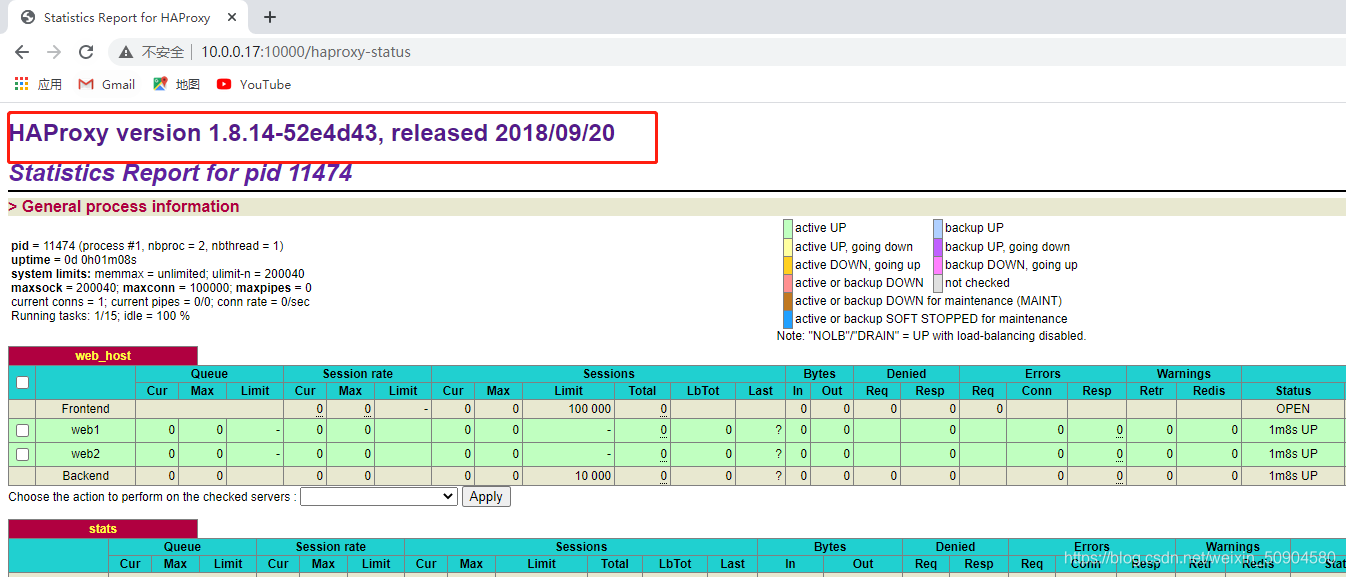Click web2 status 1m8s UP cell
This screenshot has width=1346, height=577.
1293,454
